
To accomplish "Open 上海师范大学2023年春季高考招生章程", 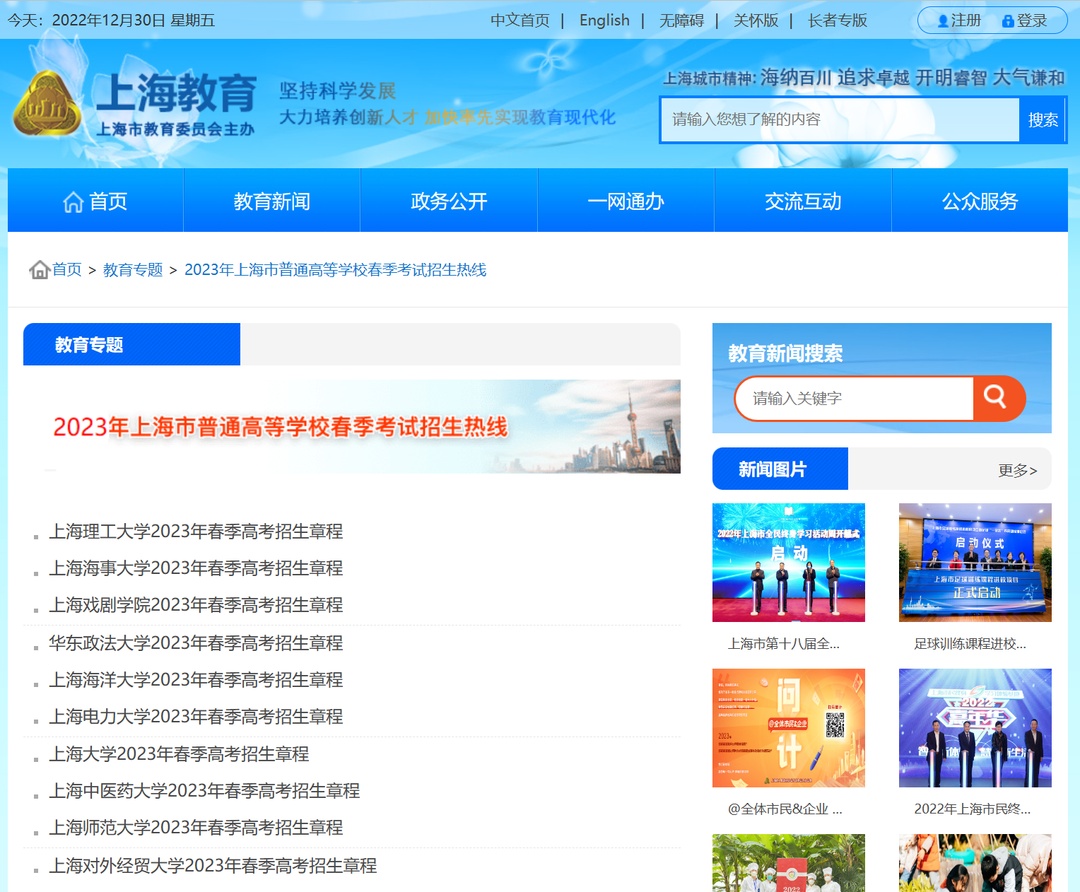I will [x=196, y=827].
